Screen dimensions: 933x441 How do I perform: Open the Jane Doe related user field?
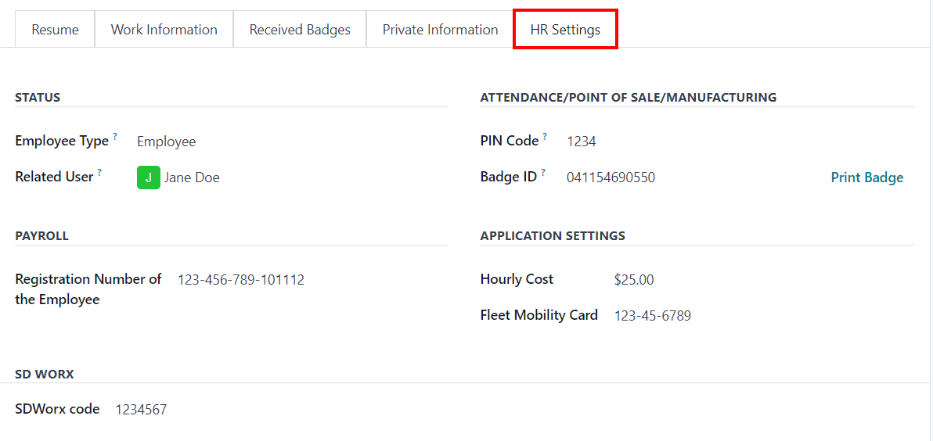tap(192, 178)
